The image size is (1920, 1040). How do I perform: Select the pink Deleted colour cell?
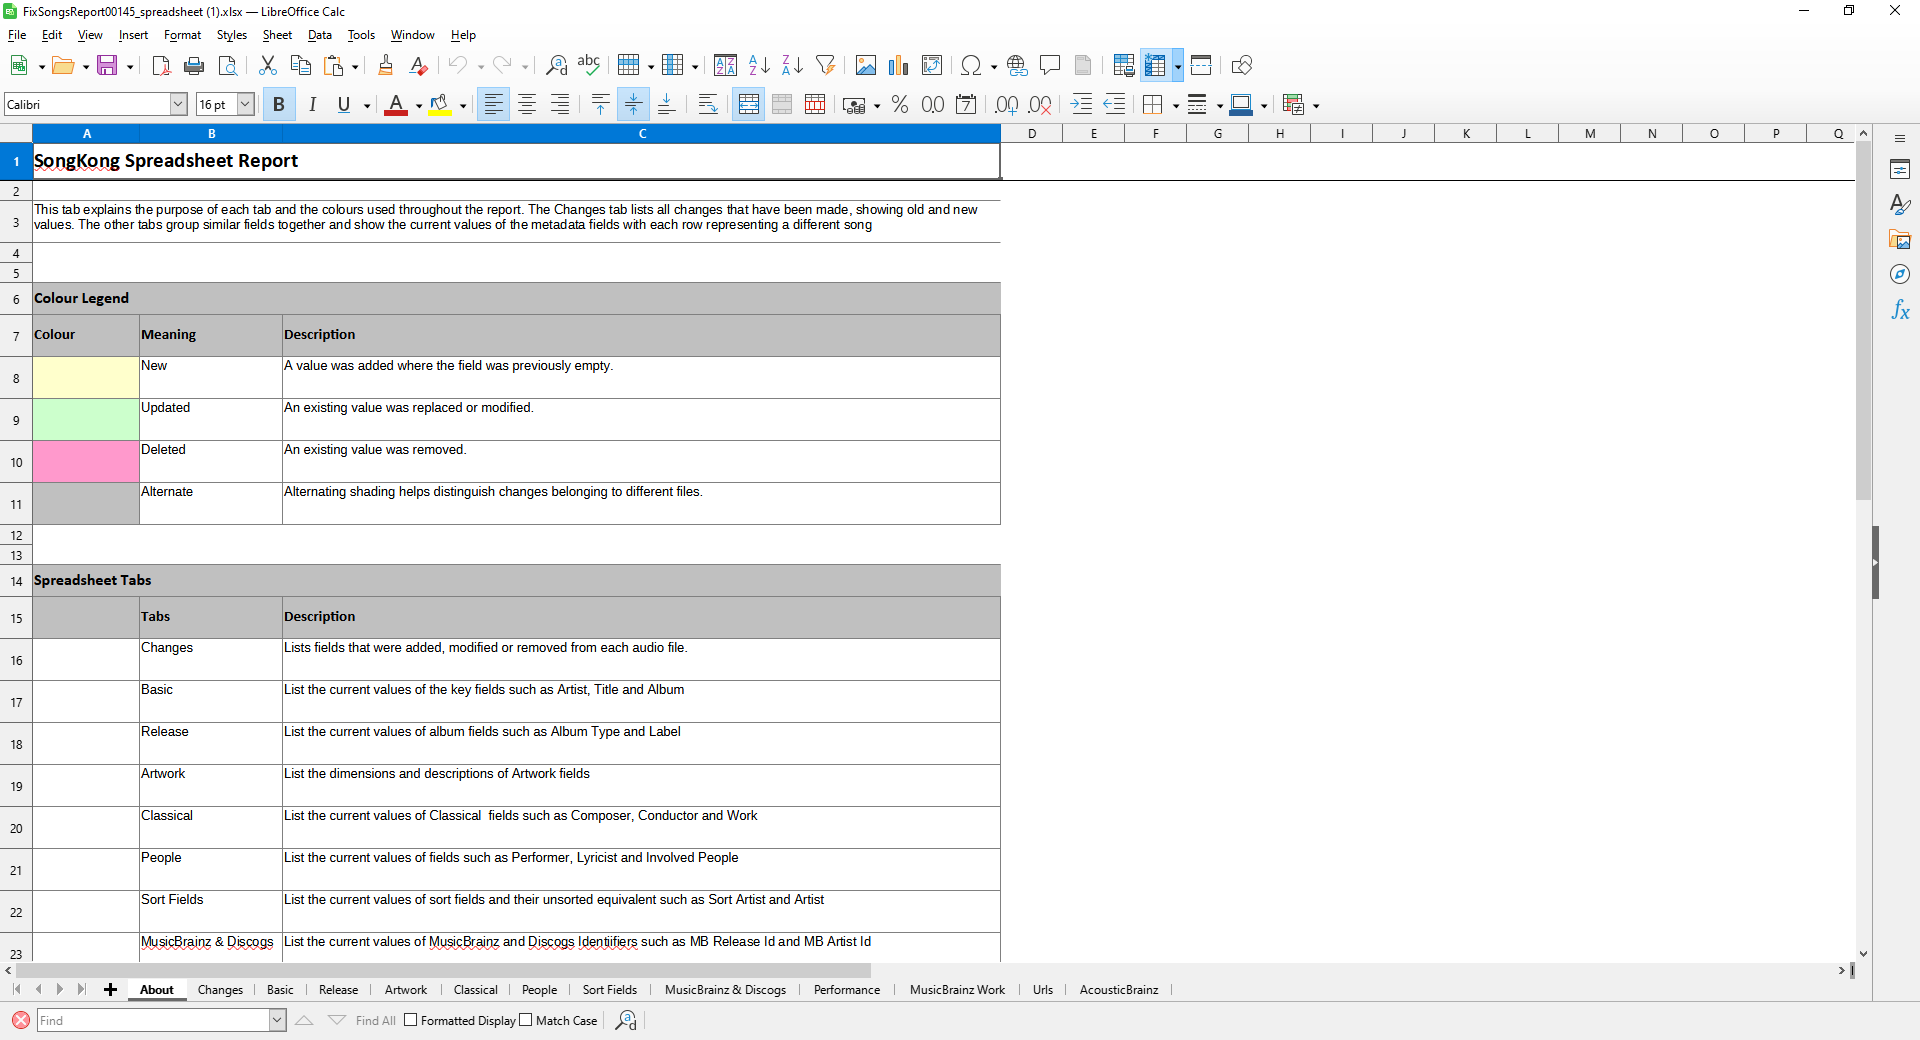pos(86,462)
